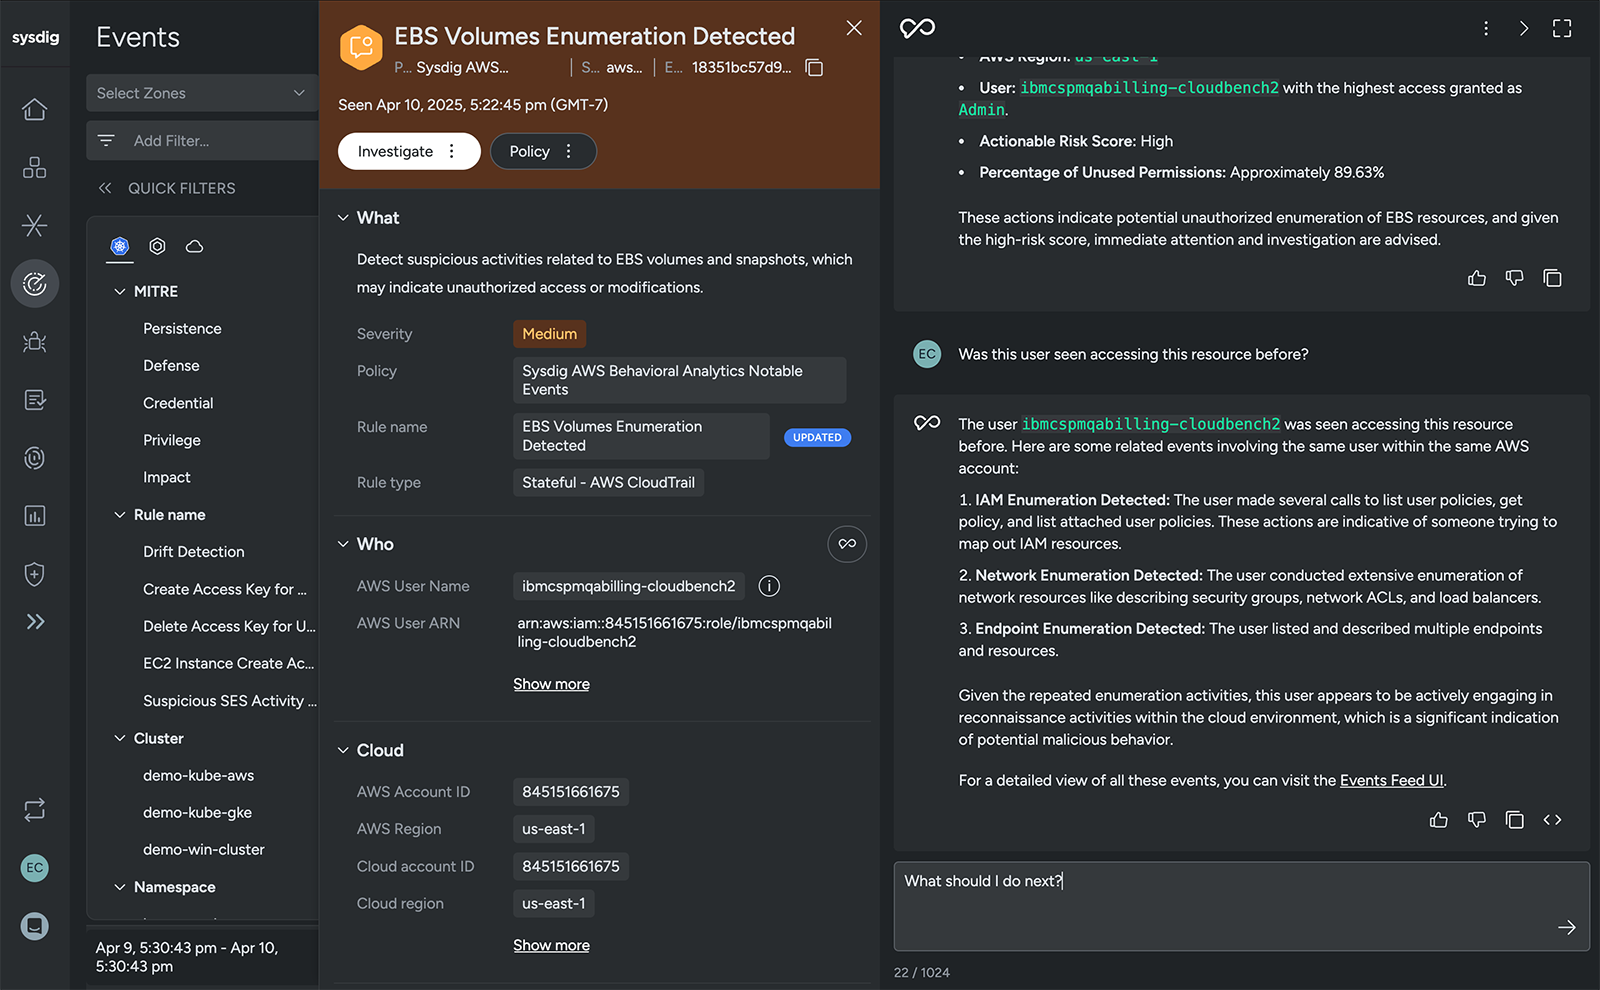Click the UPDATED badge on rule name
Screen dimensions: 1600x990
pyautogui.click(x=817, y=437)
